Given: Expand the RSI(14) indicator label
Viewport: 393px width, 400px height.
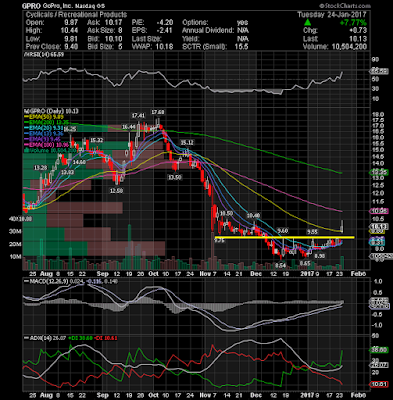Looking at the screenshot, I should 43,54.
